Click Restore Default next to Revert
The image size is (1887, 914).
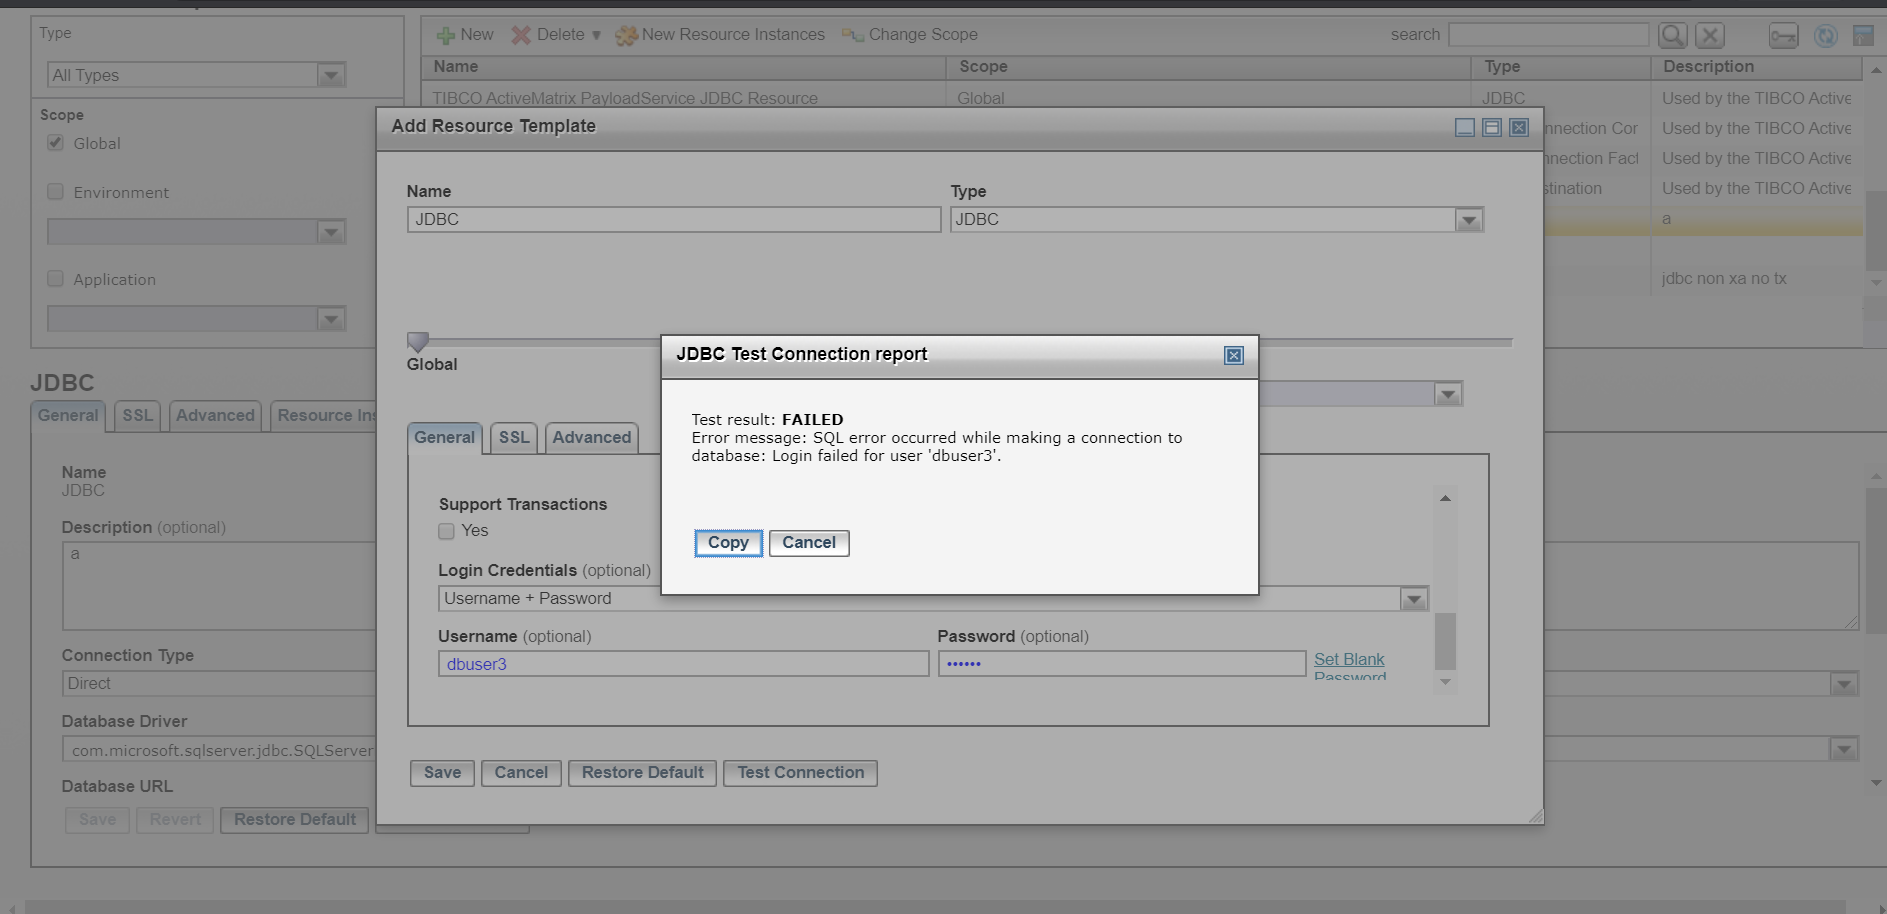pos(295,820)
